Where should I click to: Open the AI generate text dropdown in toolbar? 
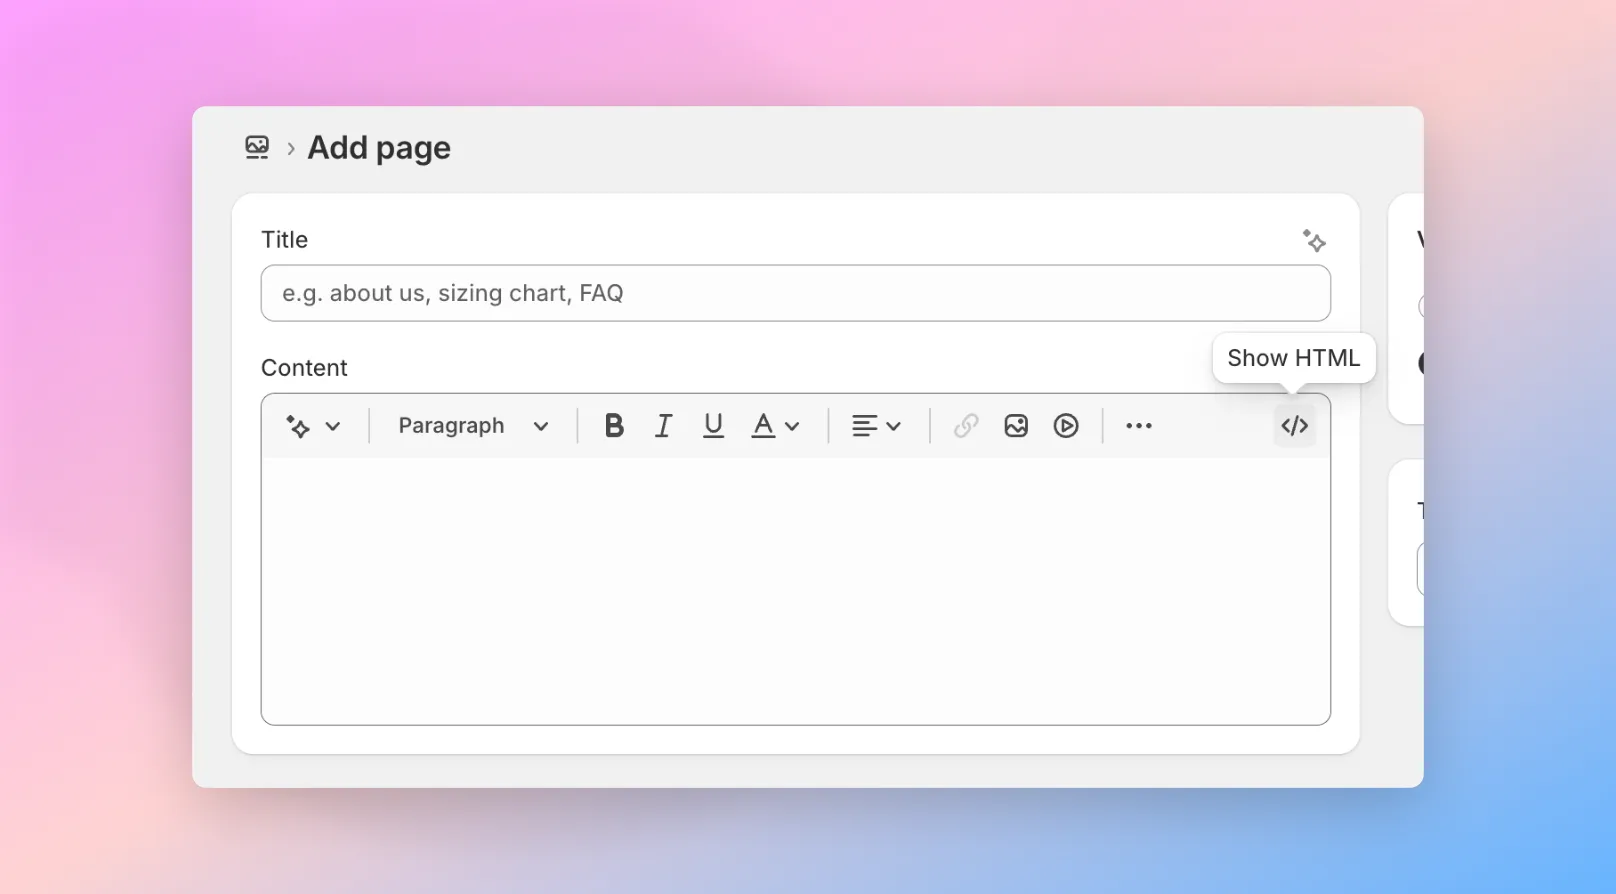pos(313,426)
